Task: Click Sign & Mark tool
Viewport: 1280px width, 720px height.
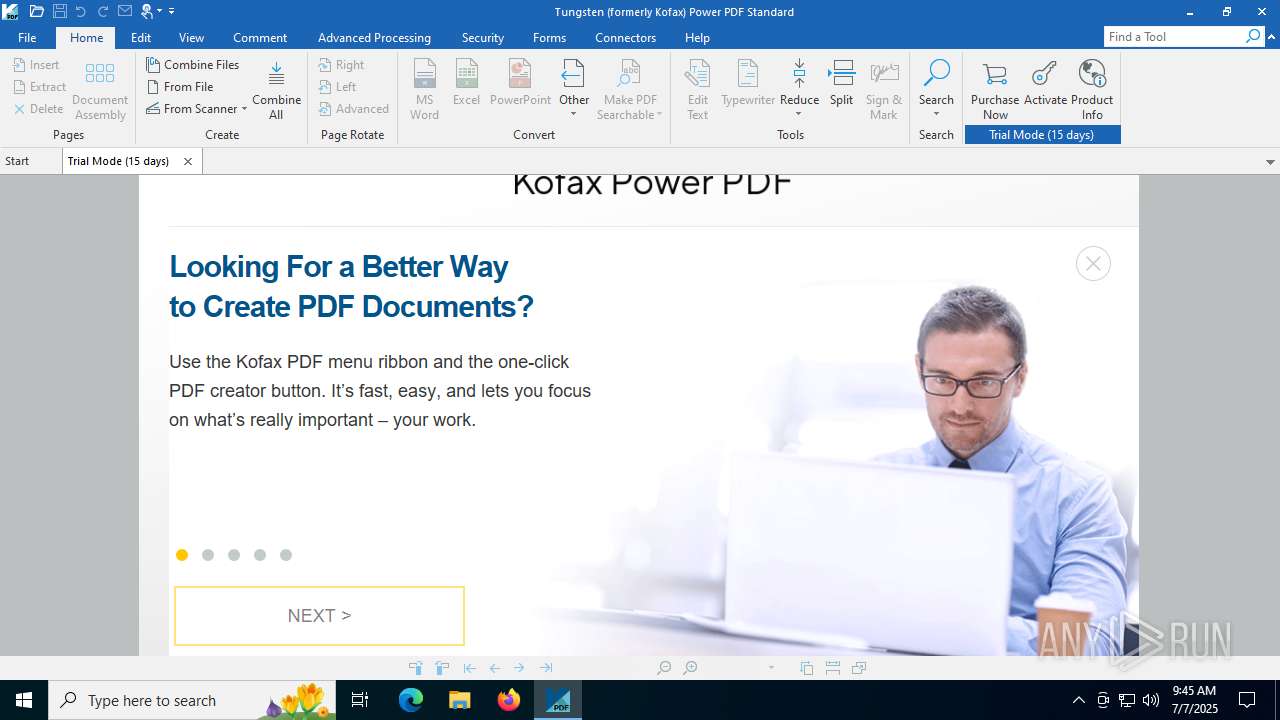Action: point(884,89)
